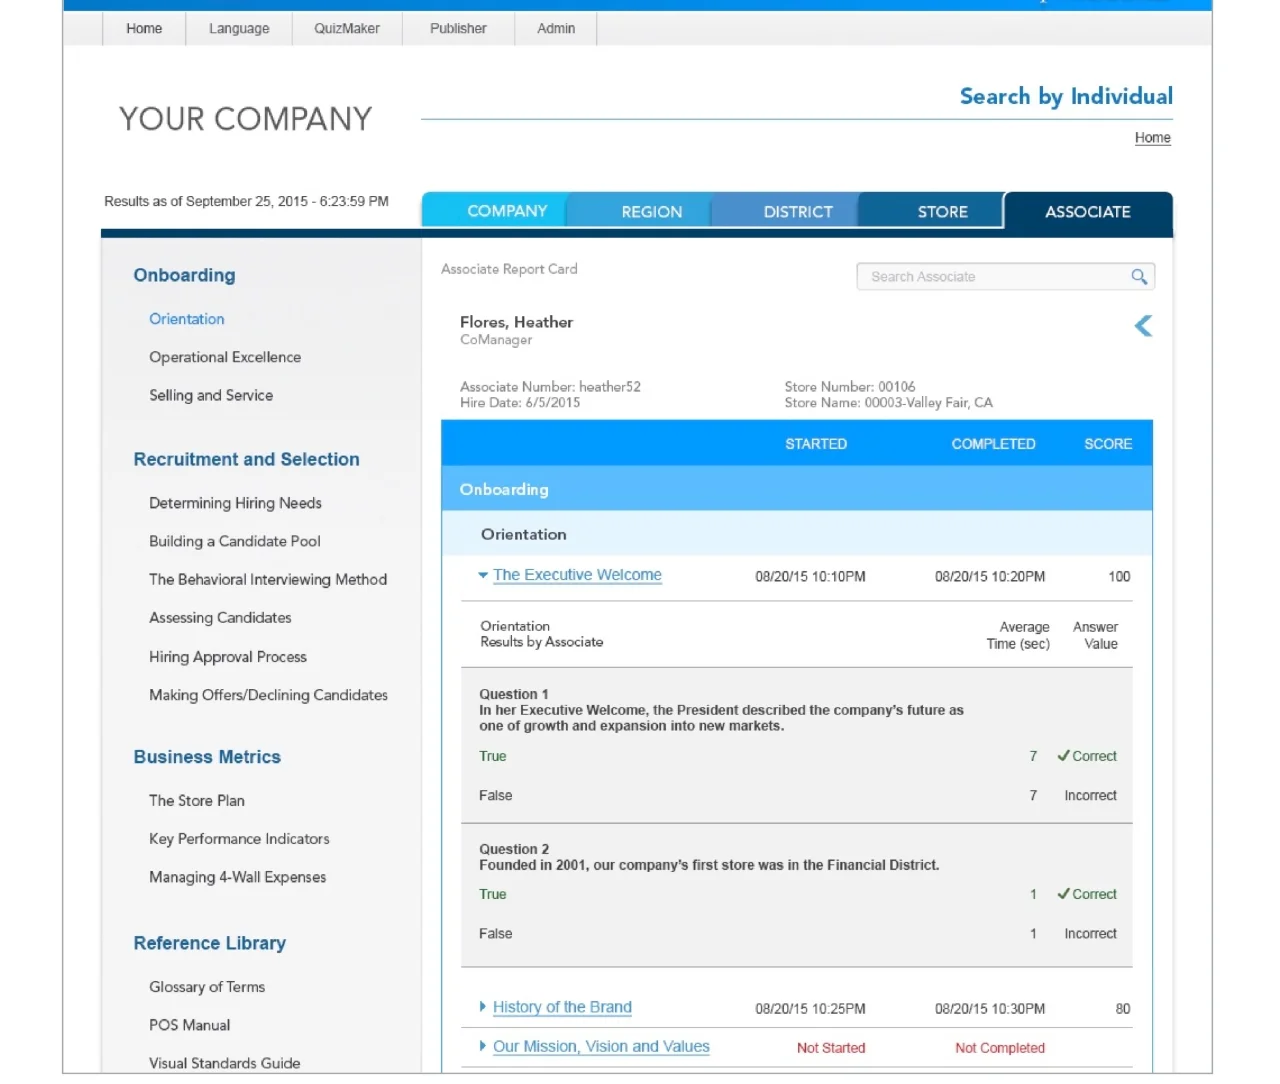Open the Home menu item
The height and width of the screenshot is (1084, 1280).
point(144,28)
